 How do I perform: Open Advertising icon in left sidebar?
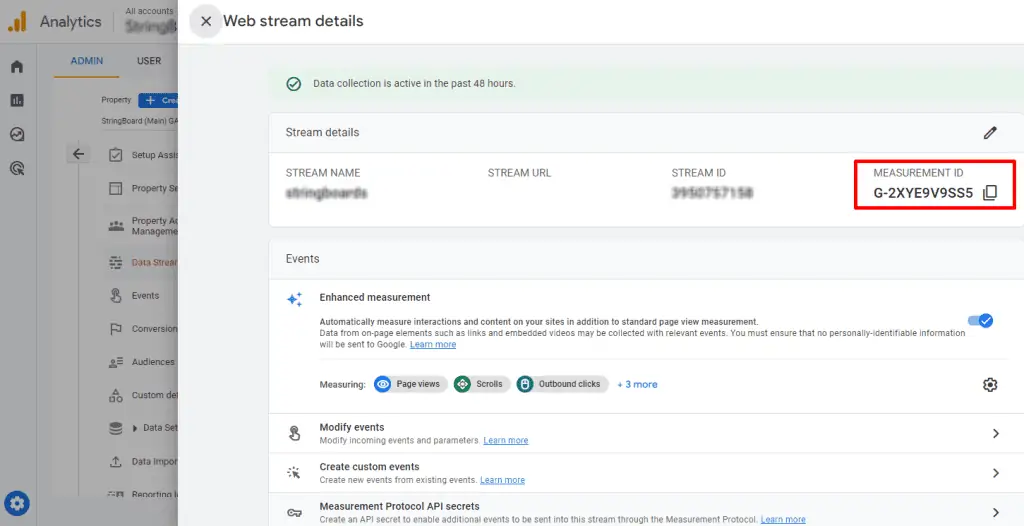[17, 169]
